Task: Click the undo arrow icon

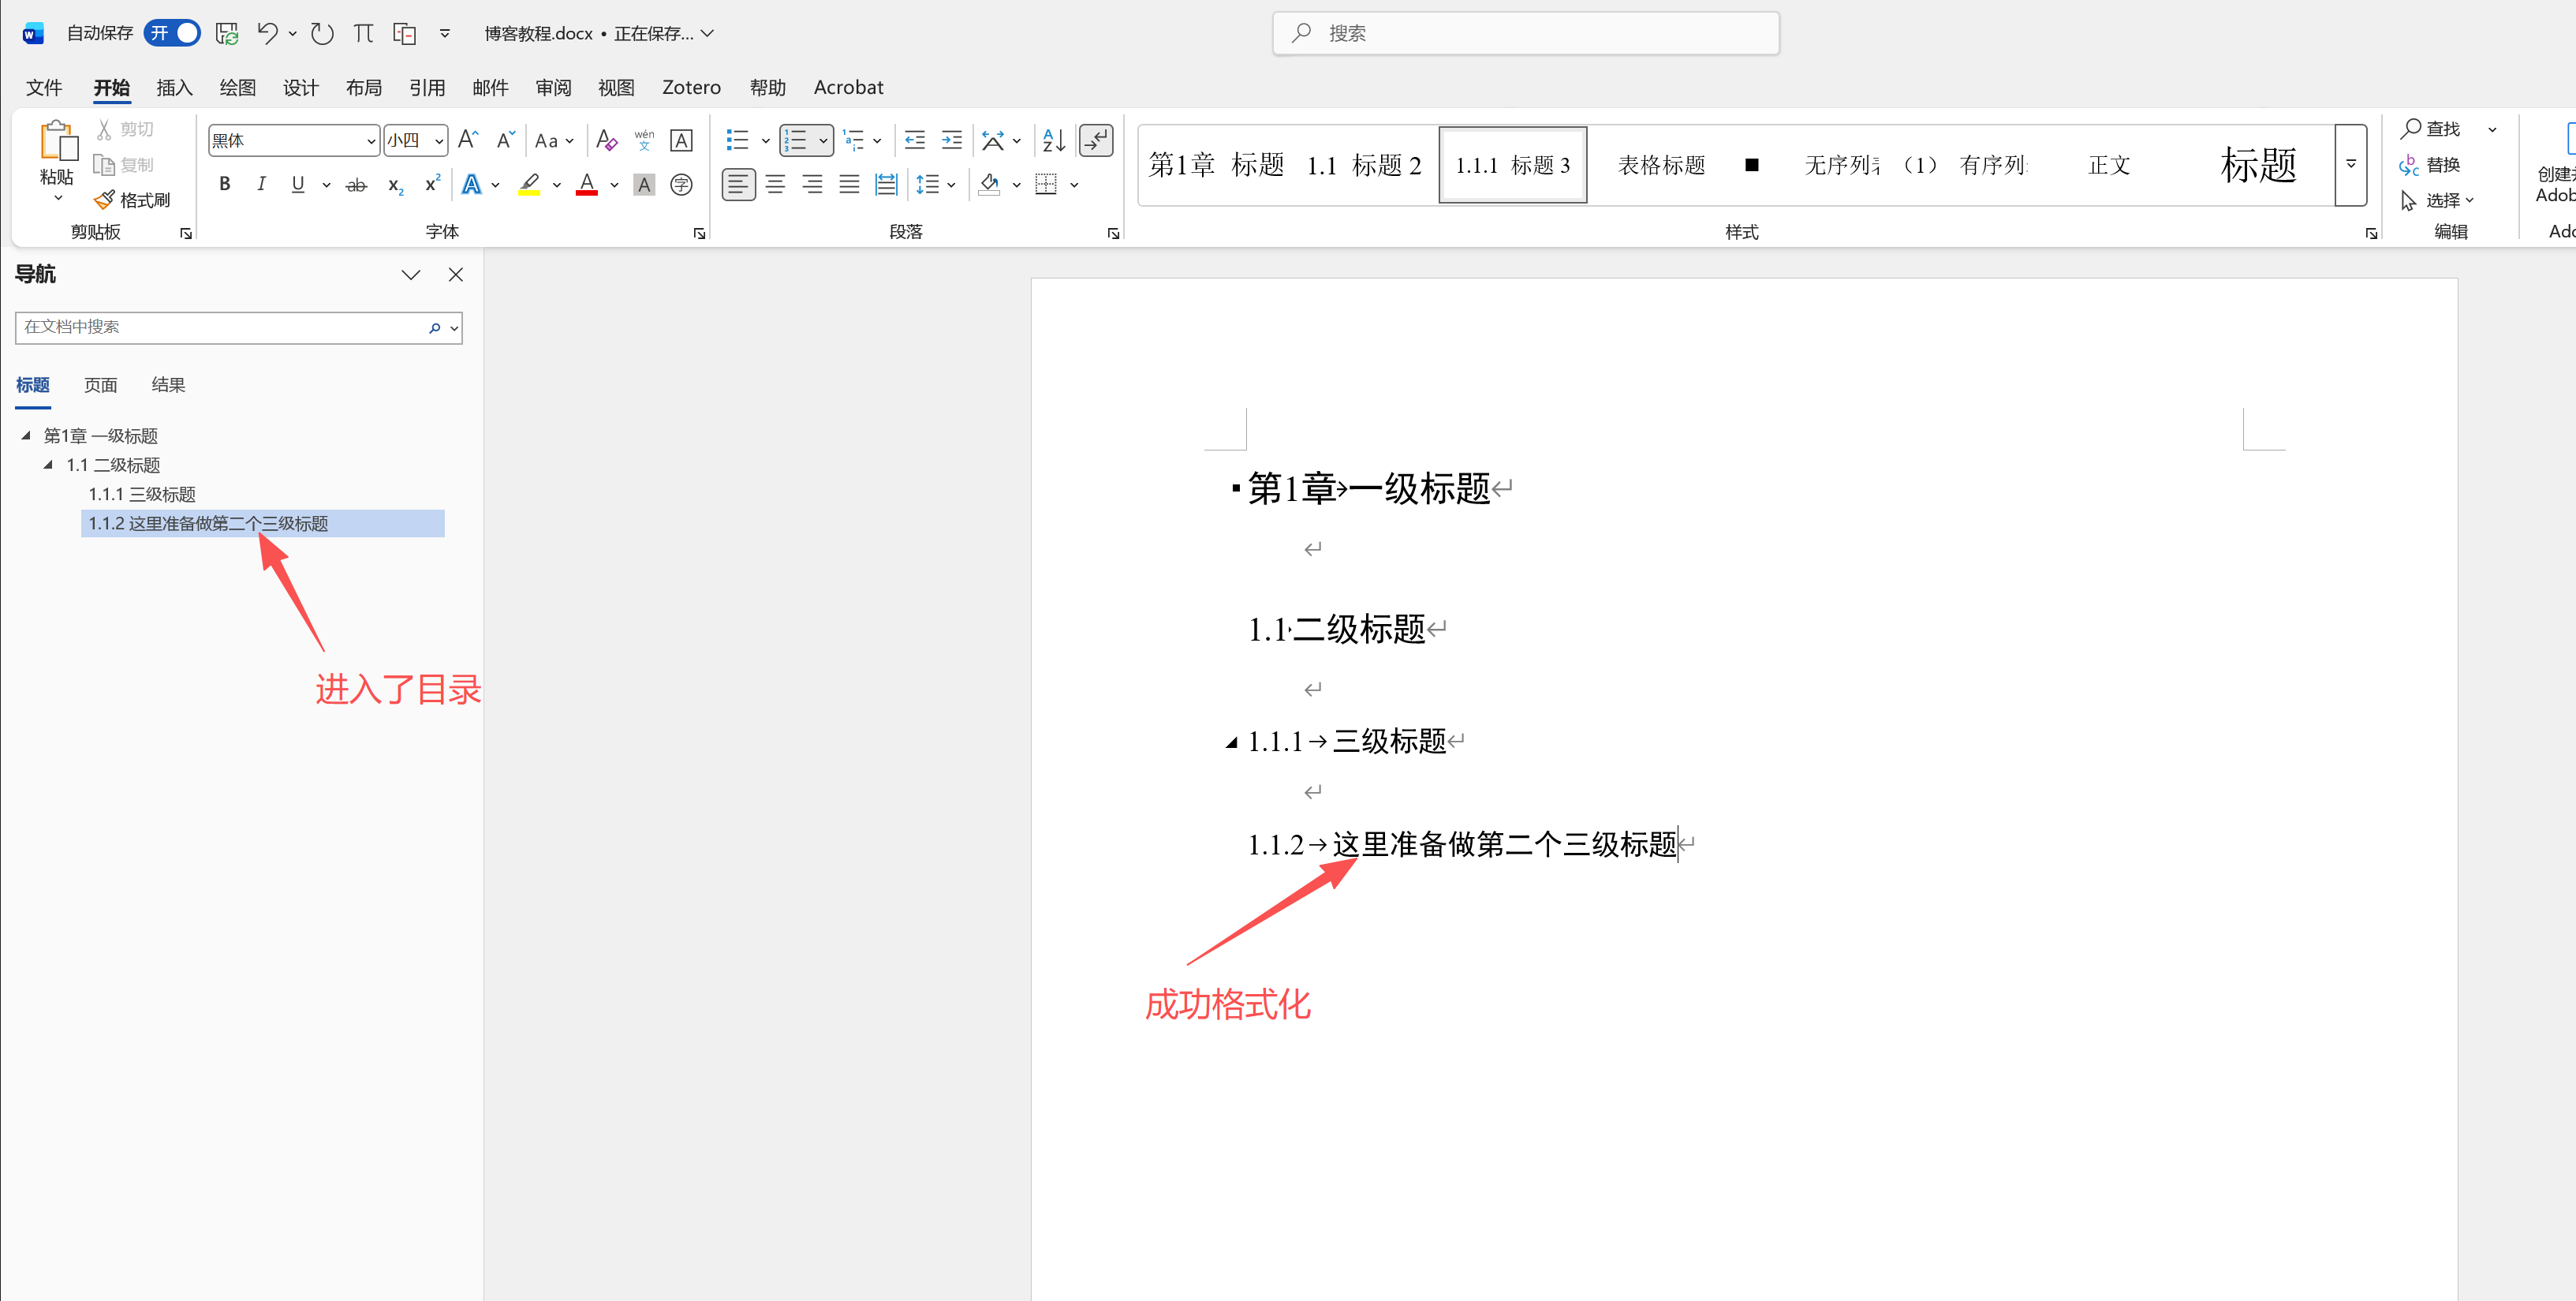Action: (266, 33)
